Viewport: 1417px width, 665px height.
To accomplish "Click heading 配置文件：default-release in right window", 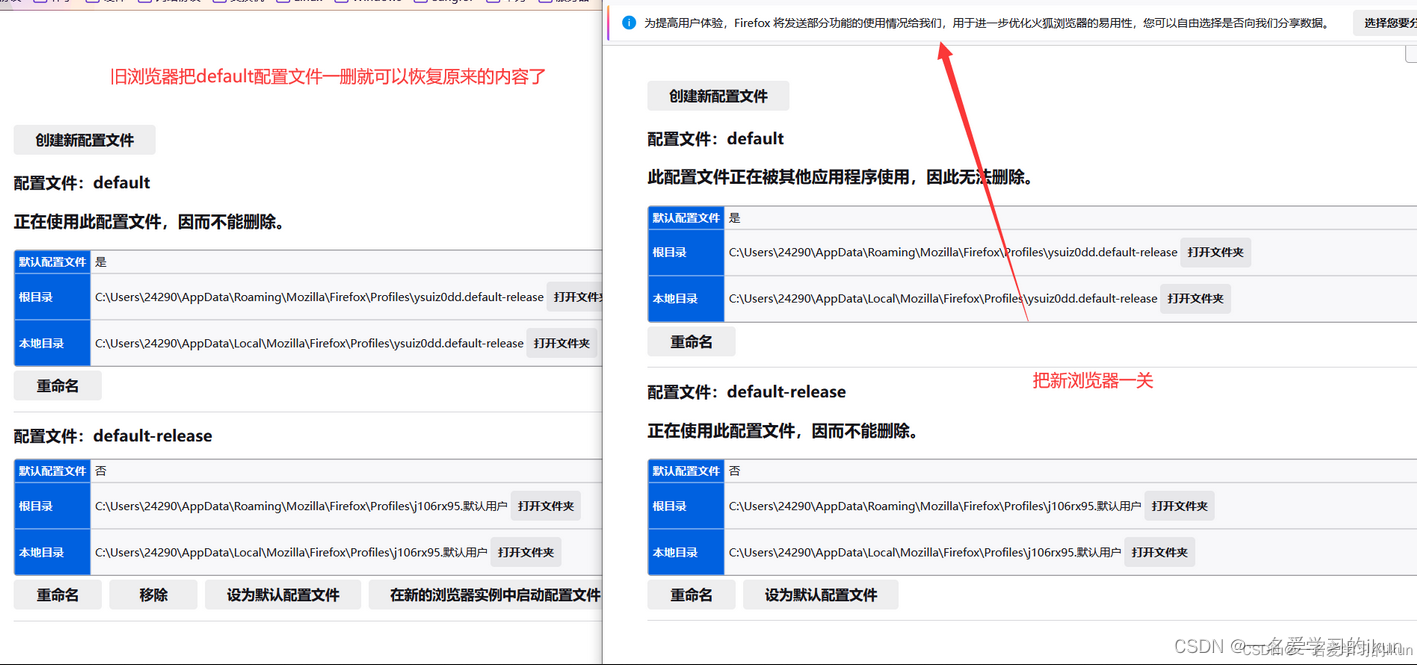I will (747, 392).
